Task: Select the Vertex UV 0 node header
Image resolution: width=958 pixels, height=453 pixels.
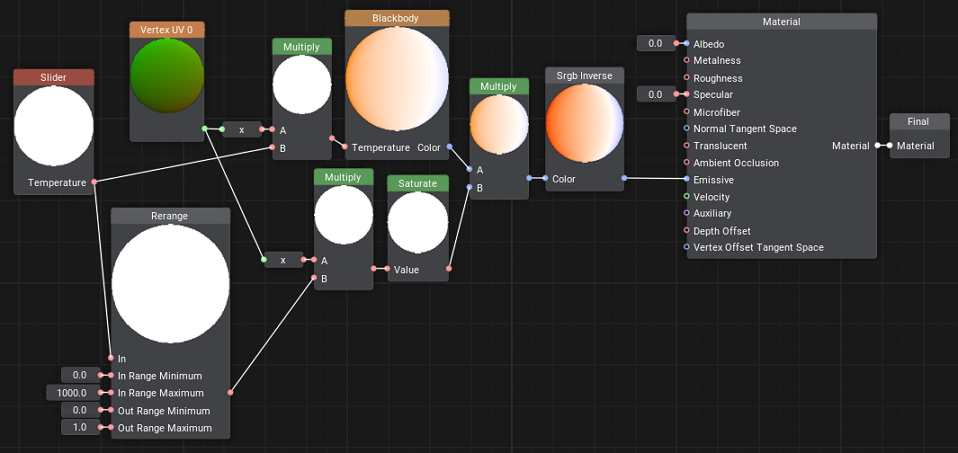Action: pos(167,30)
